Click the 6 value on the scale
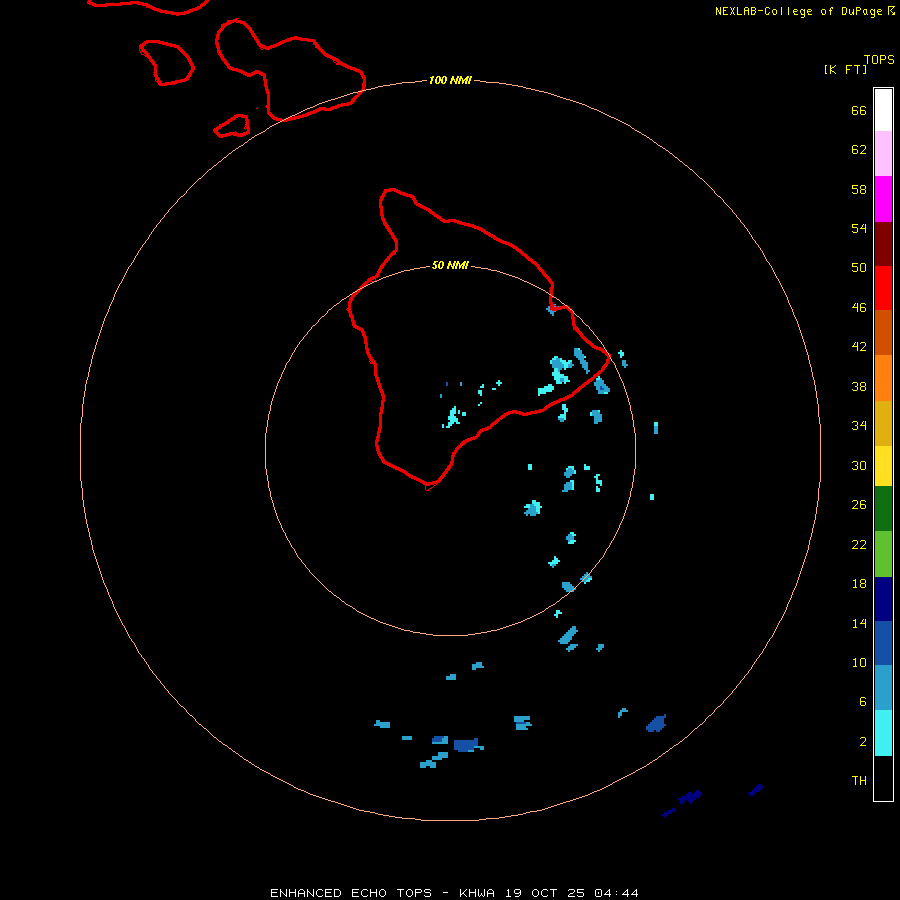900x900 pixels. pos(863,702)
